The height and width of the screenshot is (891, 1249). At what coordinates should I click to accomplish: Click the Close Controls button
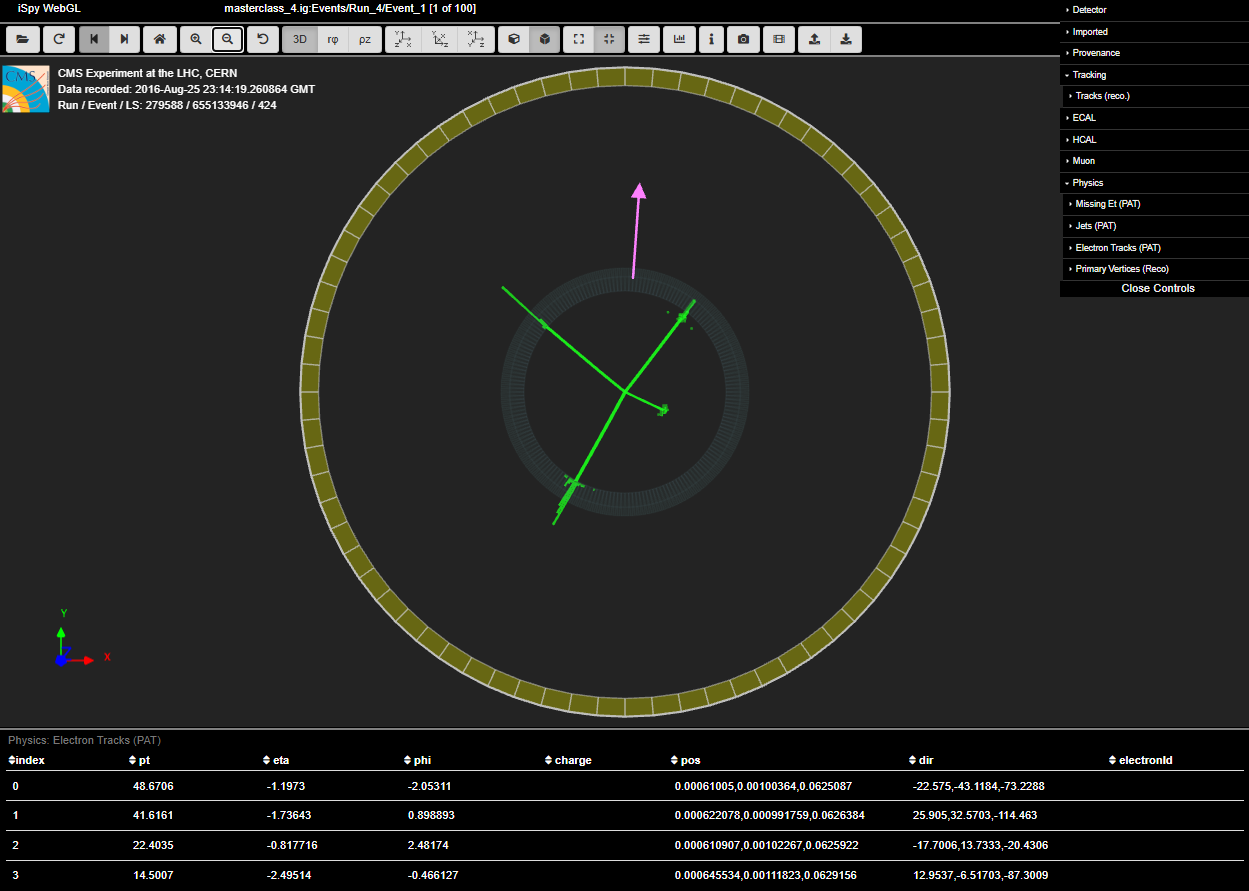(x=1157, y=288)
